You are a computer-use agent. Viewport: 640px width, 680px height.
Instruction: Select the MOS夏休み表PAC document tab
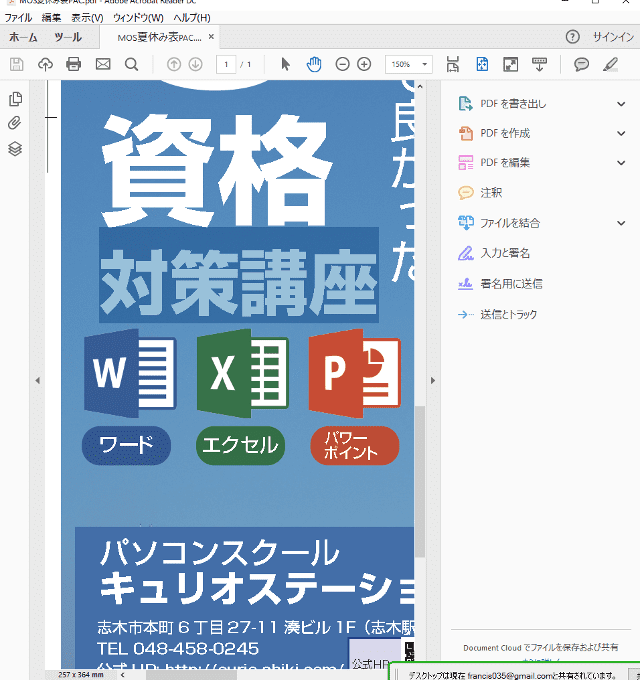159,37
